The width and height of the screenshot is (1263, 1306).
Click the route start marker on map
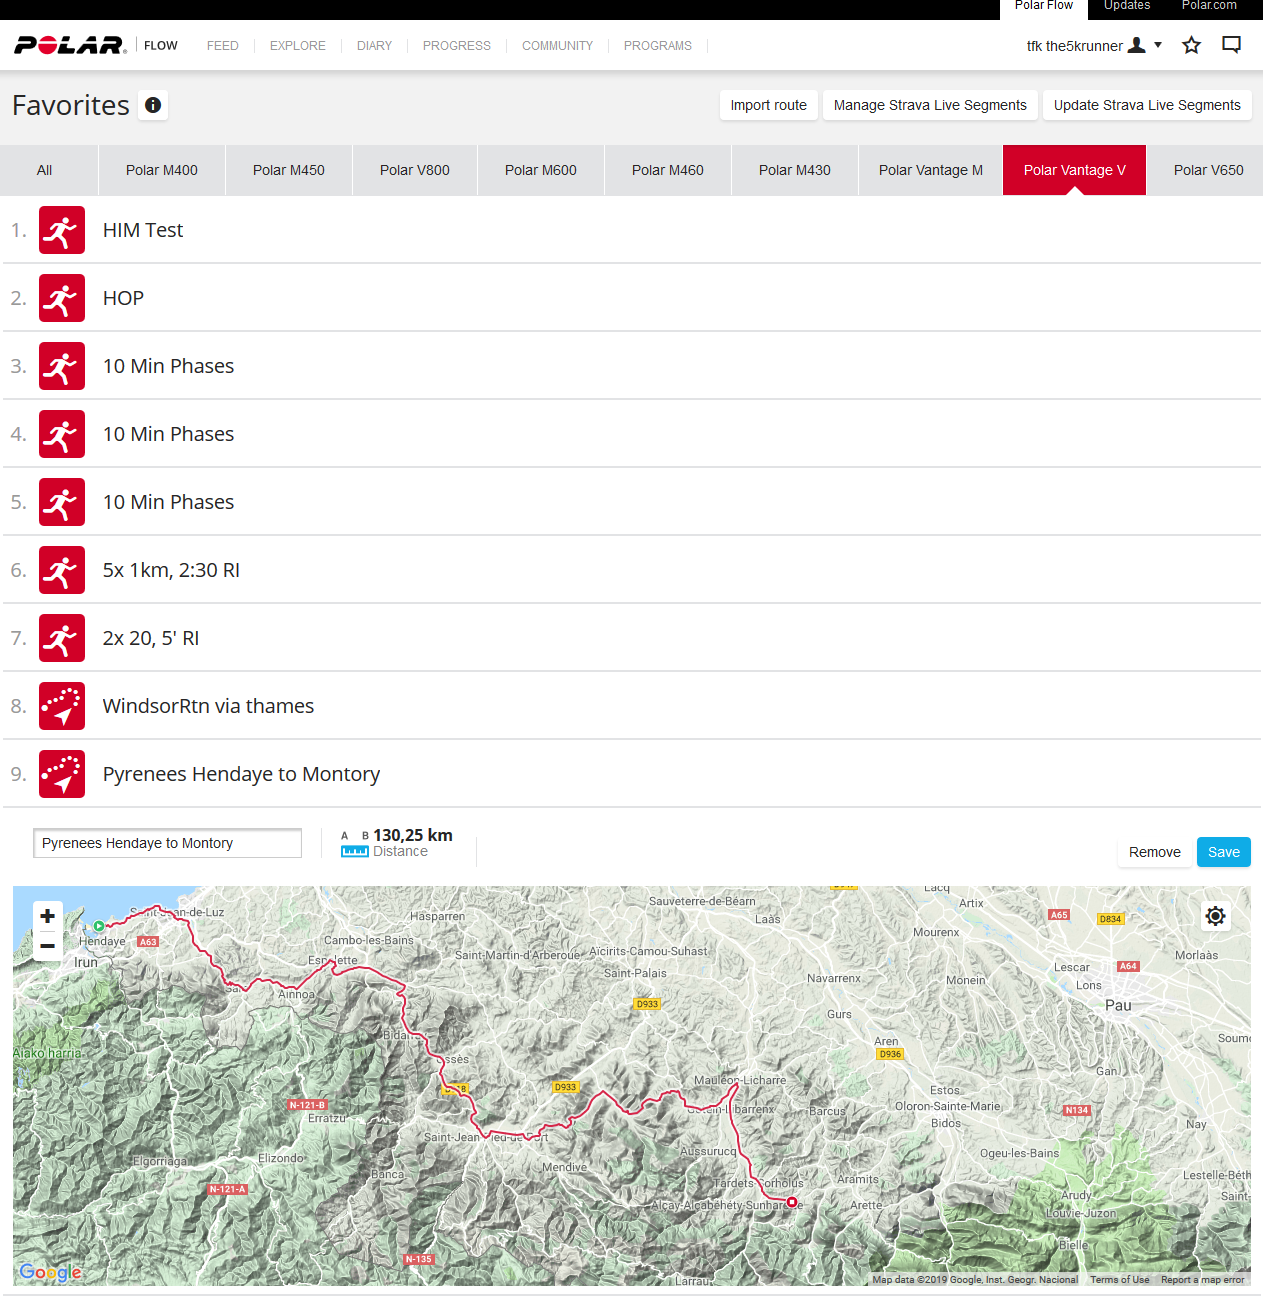pyautogui.click(x=99, y=926)
